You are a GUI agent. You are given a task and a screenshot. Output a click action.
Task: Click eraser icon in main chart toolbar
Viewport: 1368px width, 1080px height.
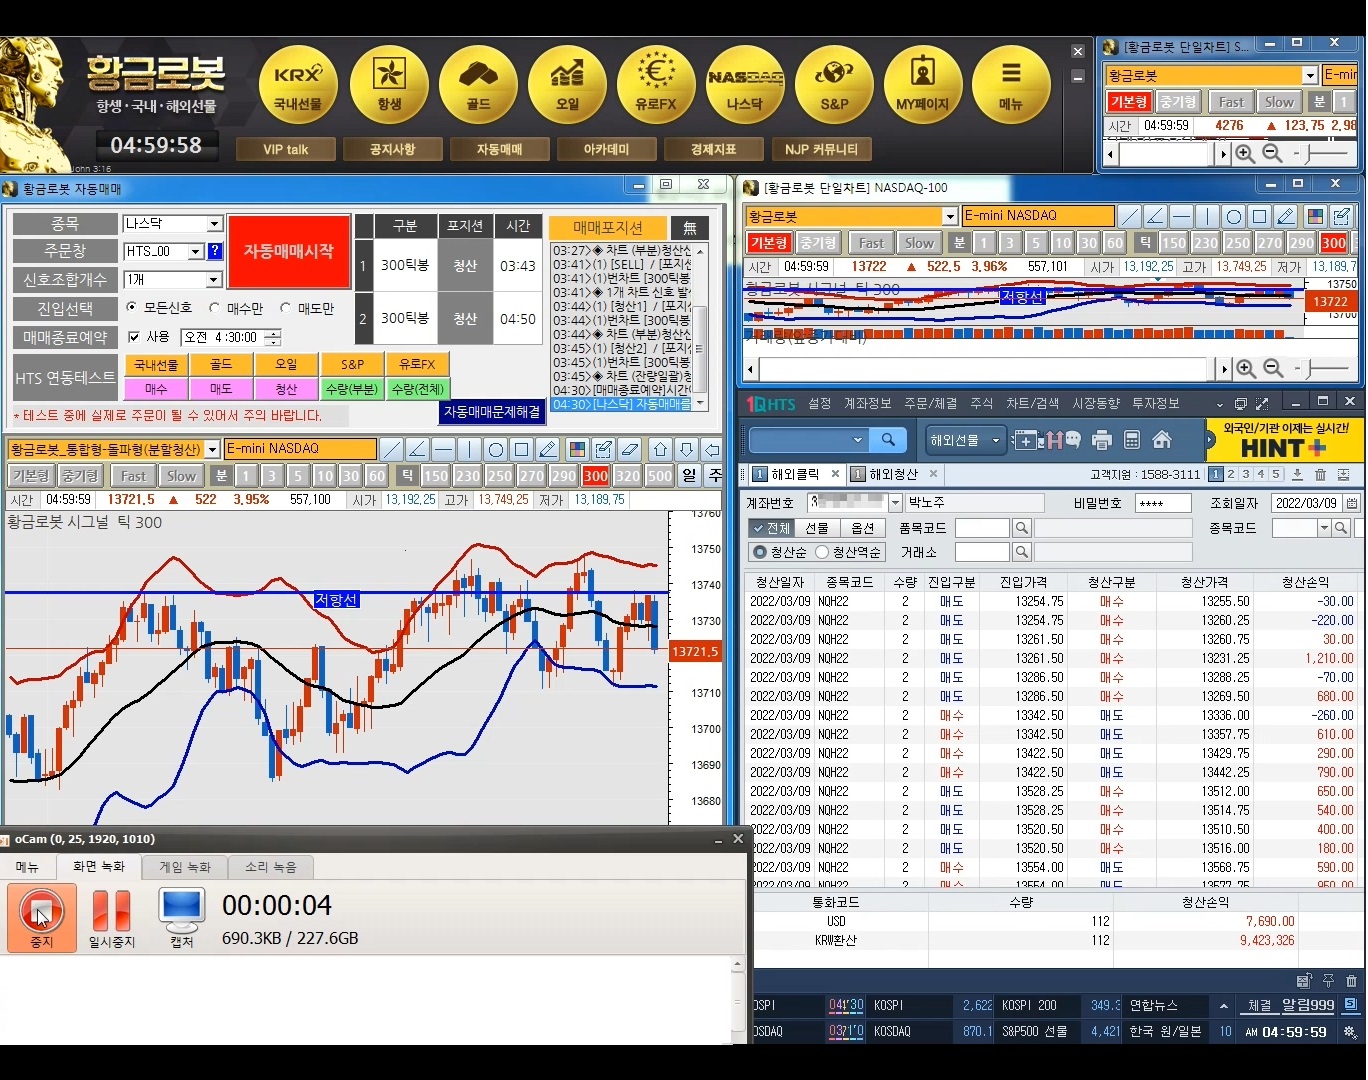pos(629,449)
